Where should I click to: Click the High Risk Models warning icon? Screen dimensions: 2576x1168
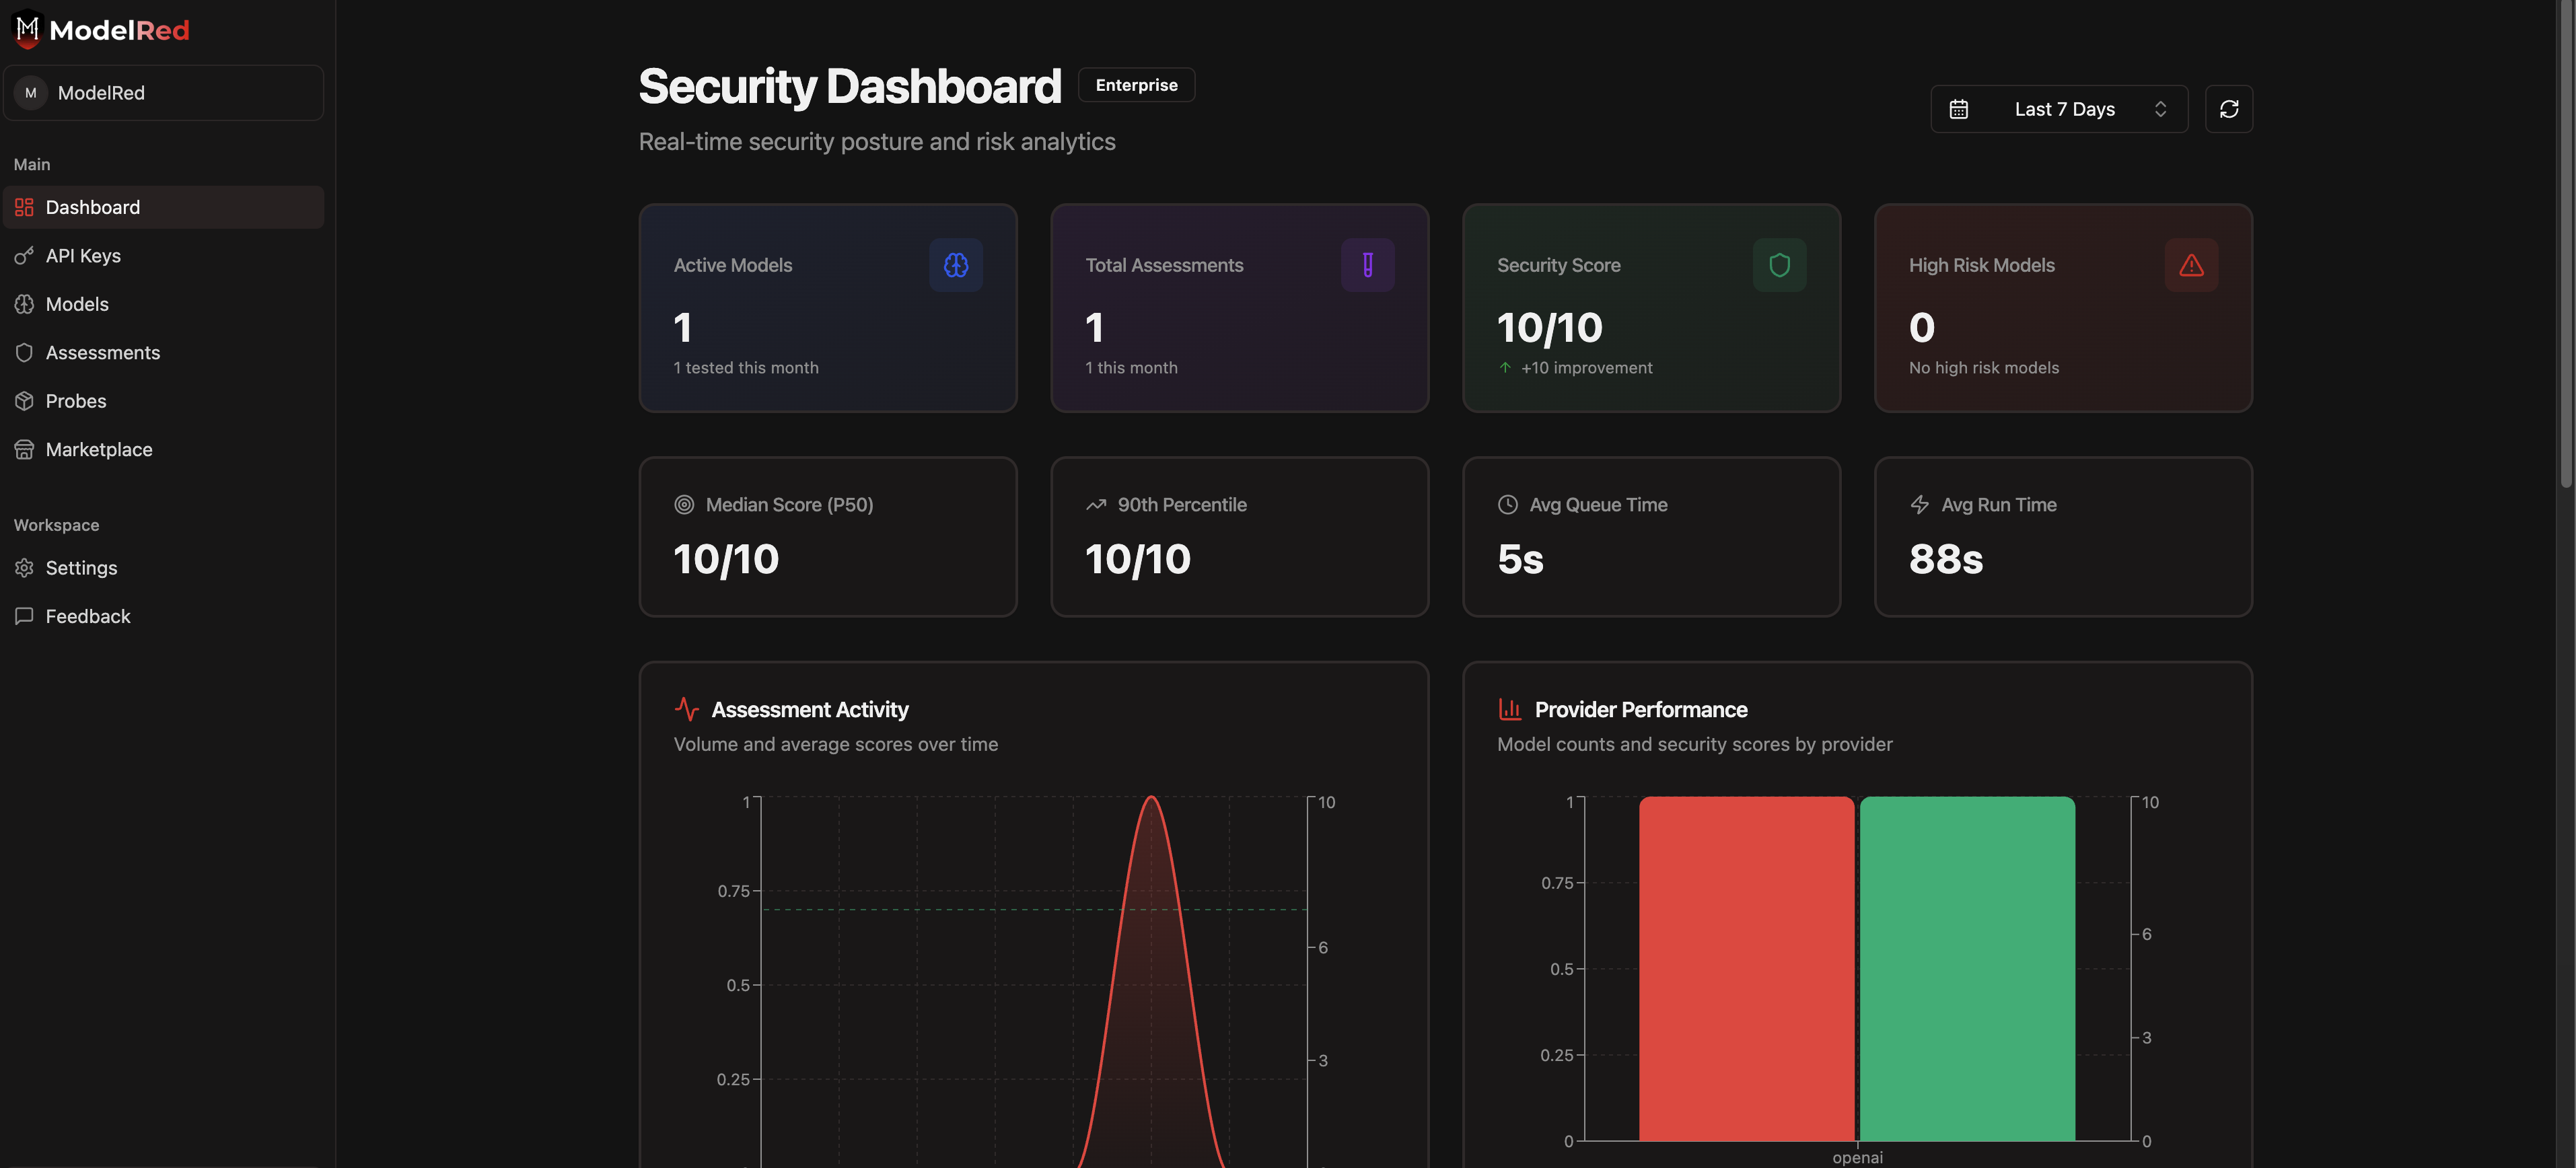2191,265
